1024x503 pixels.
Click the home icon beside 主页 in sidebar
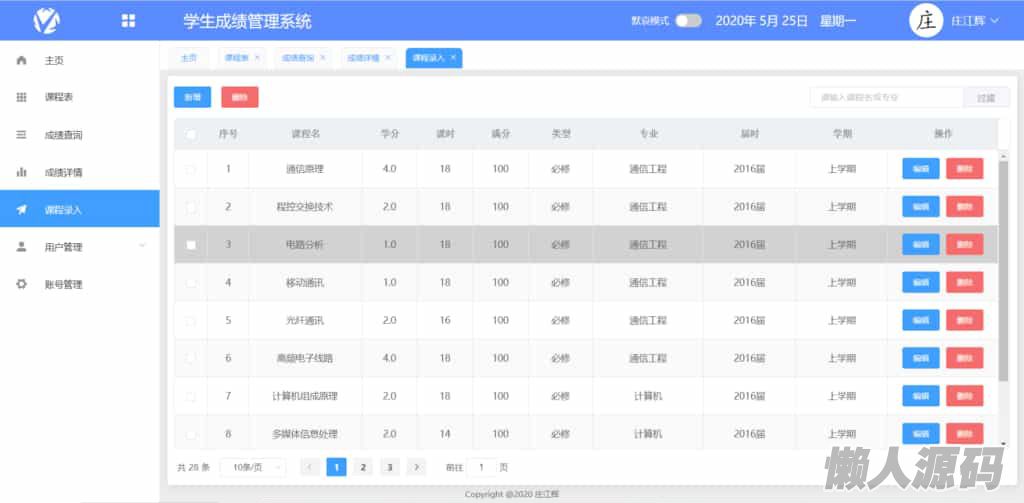[21, 60]
